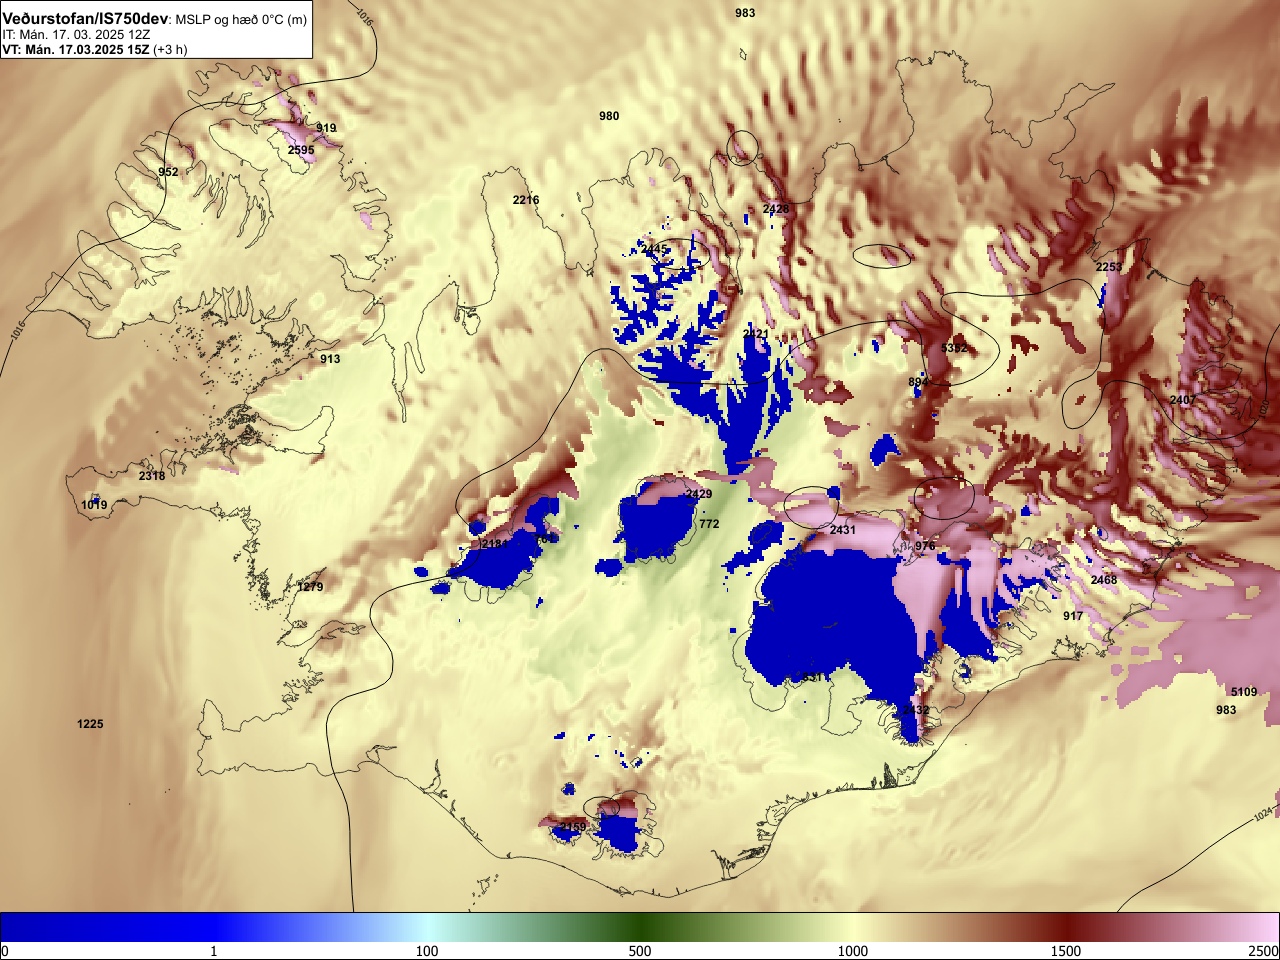Click the 1225 value label
This screenshot has height=960, width=1280.
click(90, 724)
